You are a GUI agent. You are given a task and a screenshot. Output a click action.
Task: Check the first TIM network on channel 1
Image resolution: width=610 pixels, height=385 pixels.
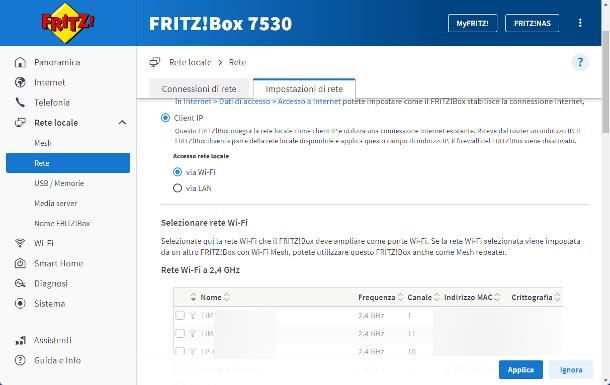180,315
